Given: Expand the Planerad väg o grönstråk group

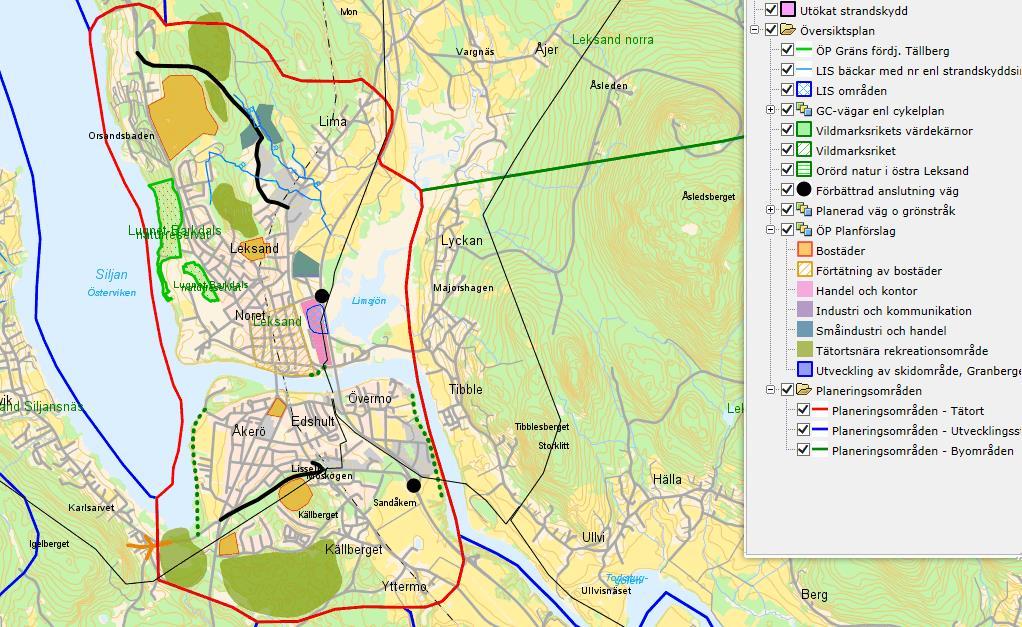Looking at the screenshot, I should (771, 210).
